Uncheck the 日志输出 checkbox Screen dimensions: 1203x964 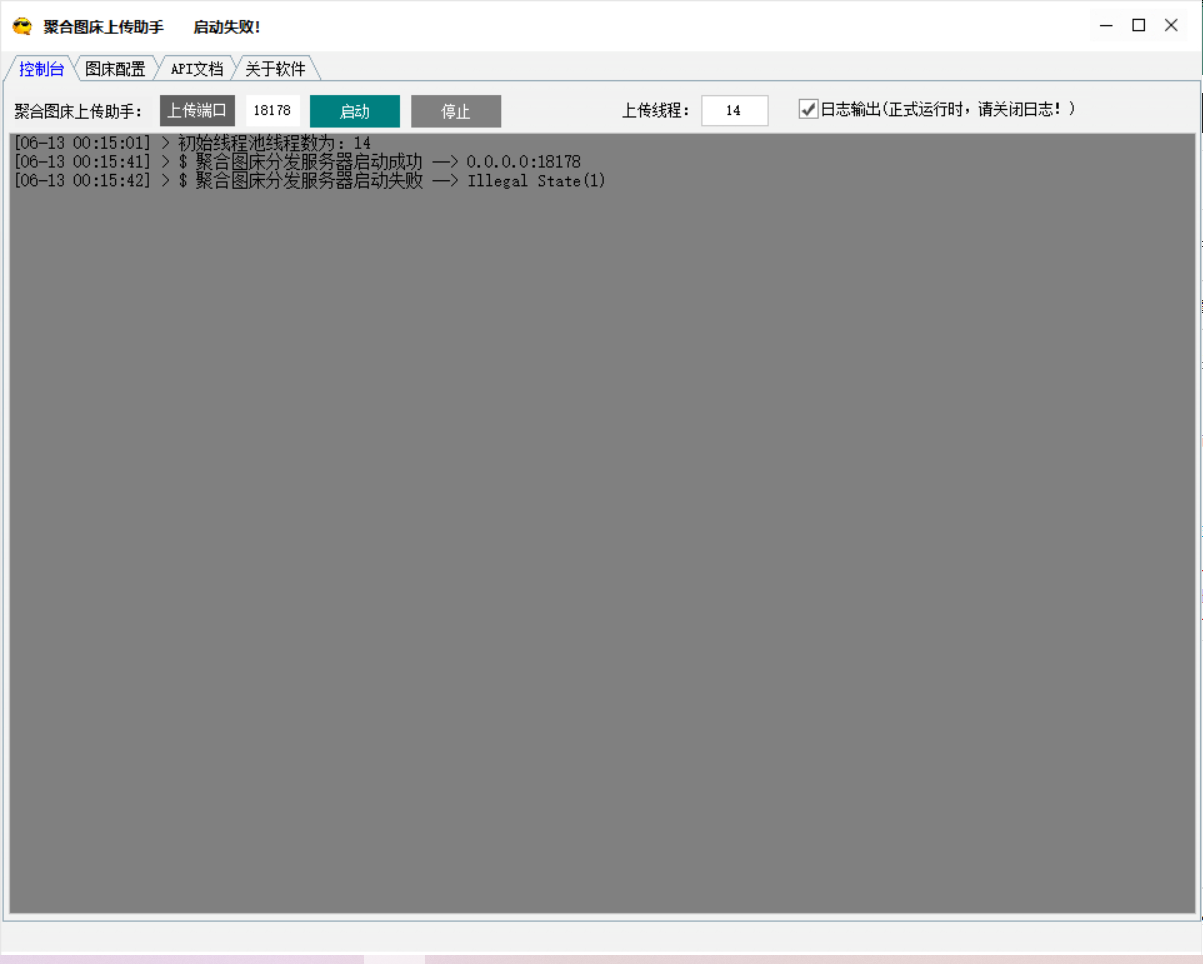pyautogui.click(x=808, y=109)
